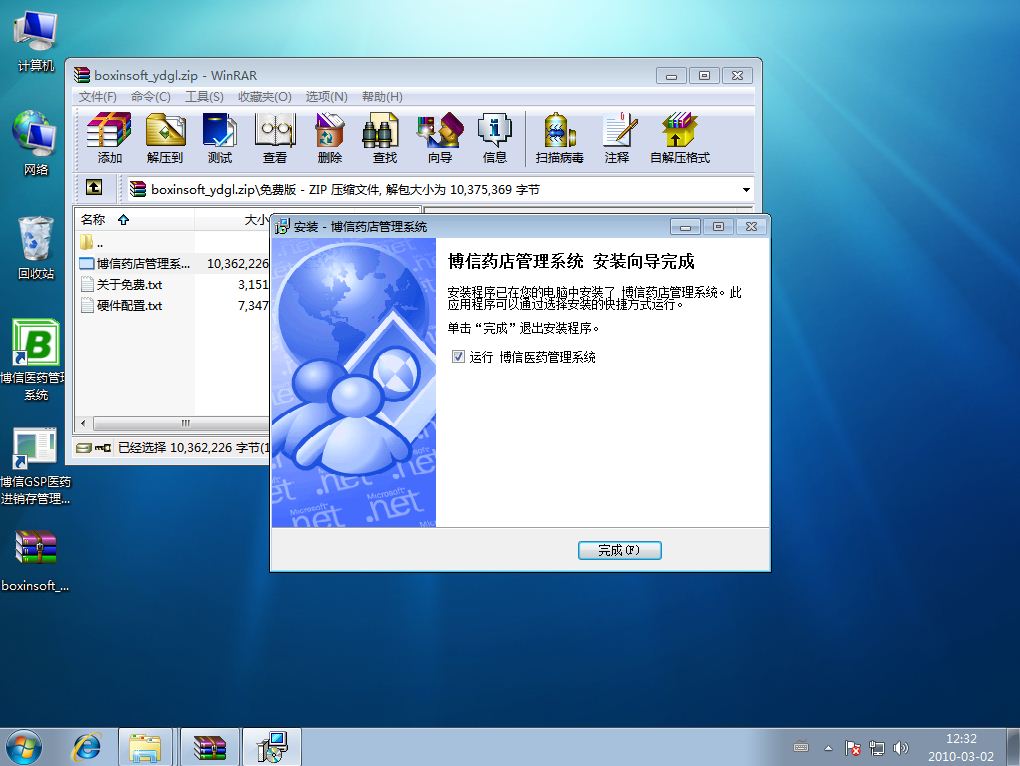Expand the archive path dropdown arrow

pos(746,189)
